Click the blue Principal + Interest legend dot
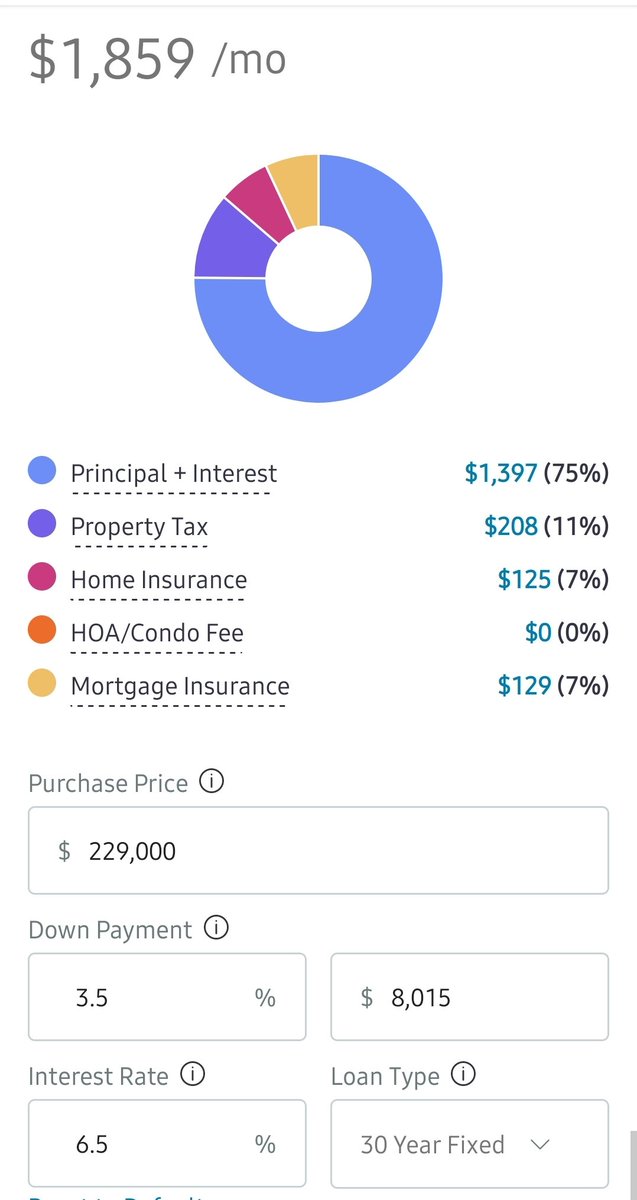The width and height of the screenshot is (637, 1200). 42,472
